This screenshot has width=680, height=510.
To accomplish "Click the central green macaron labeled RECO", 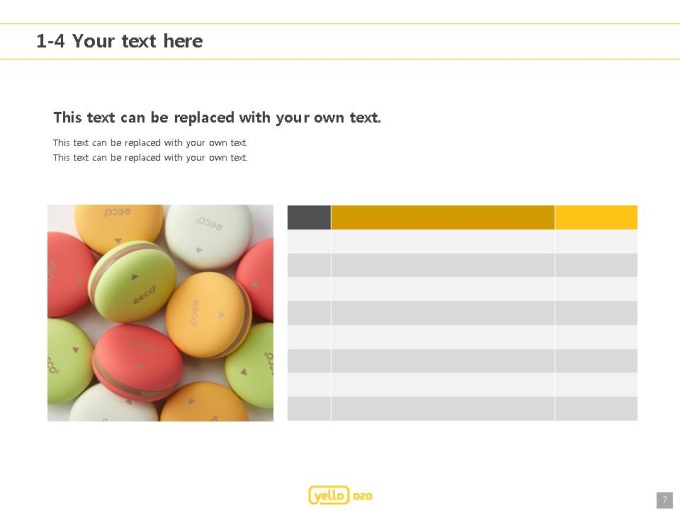I will pos(132,281).
